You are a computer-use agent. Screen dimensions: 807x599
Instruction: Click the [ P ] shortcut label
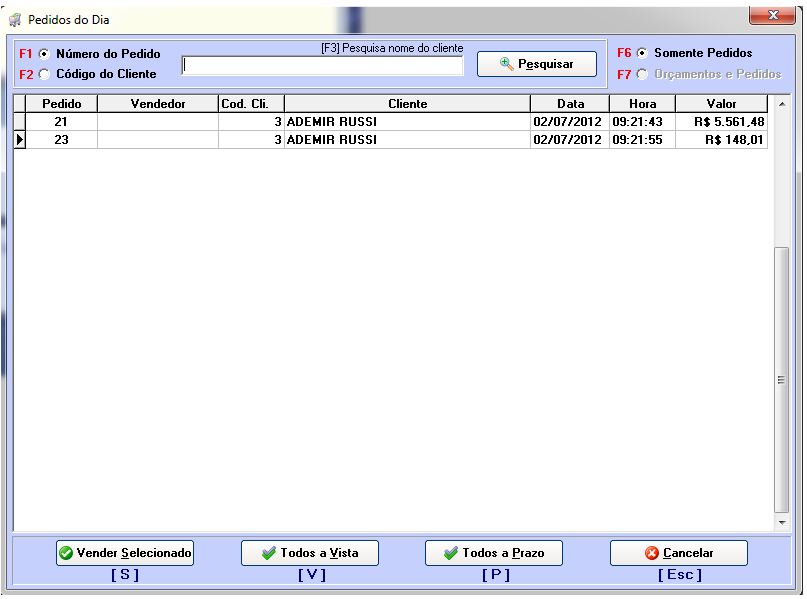click(x=496, y=575)
